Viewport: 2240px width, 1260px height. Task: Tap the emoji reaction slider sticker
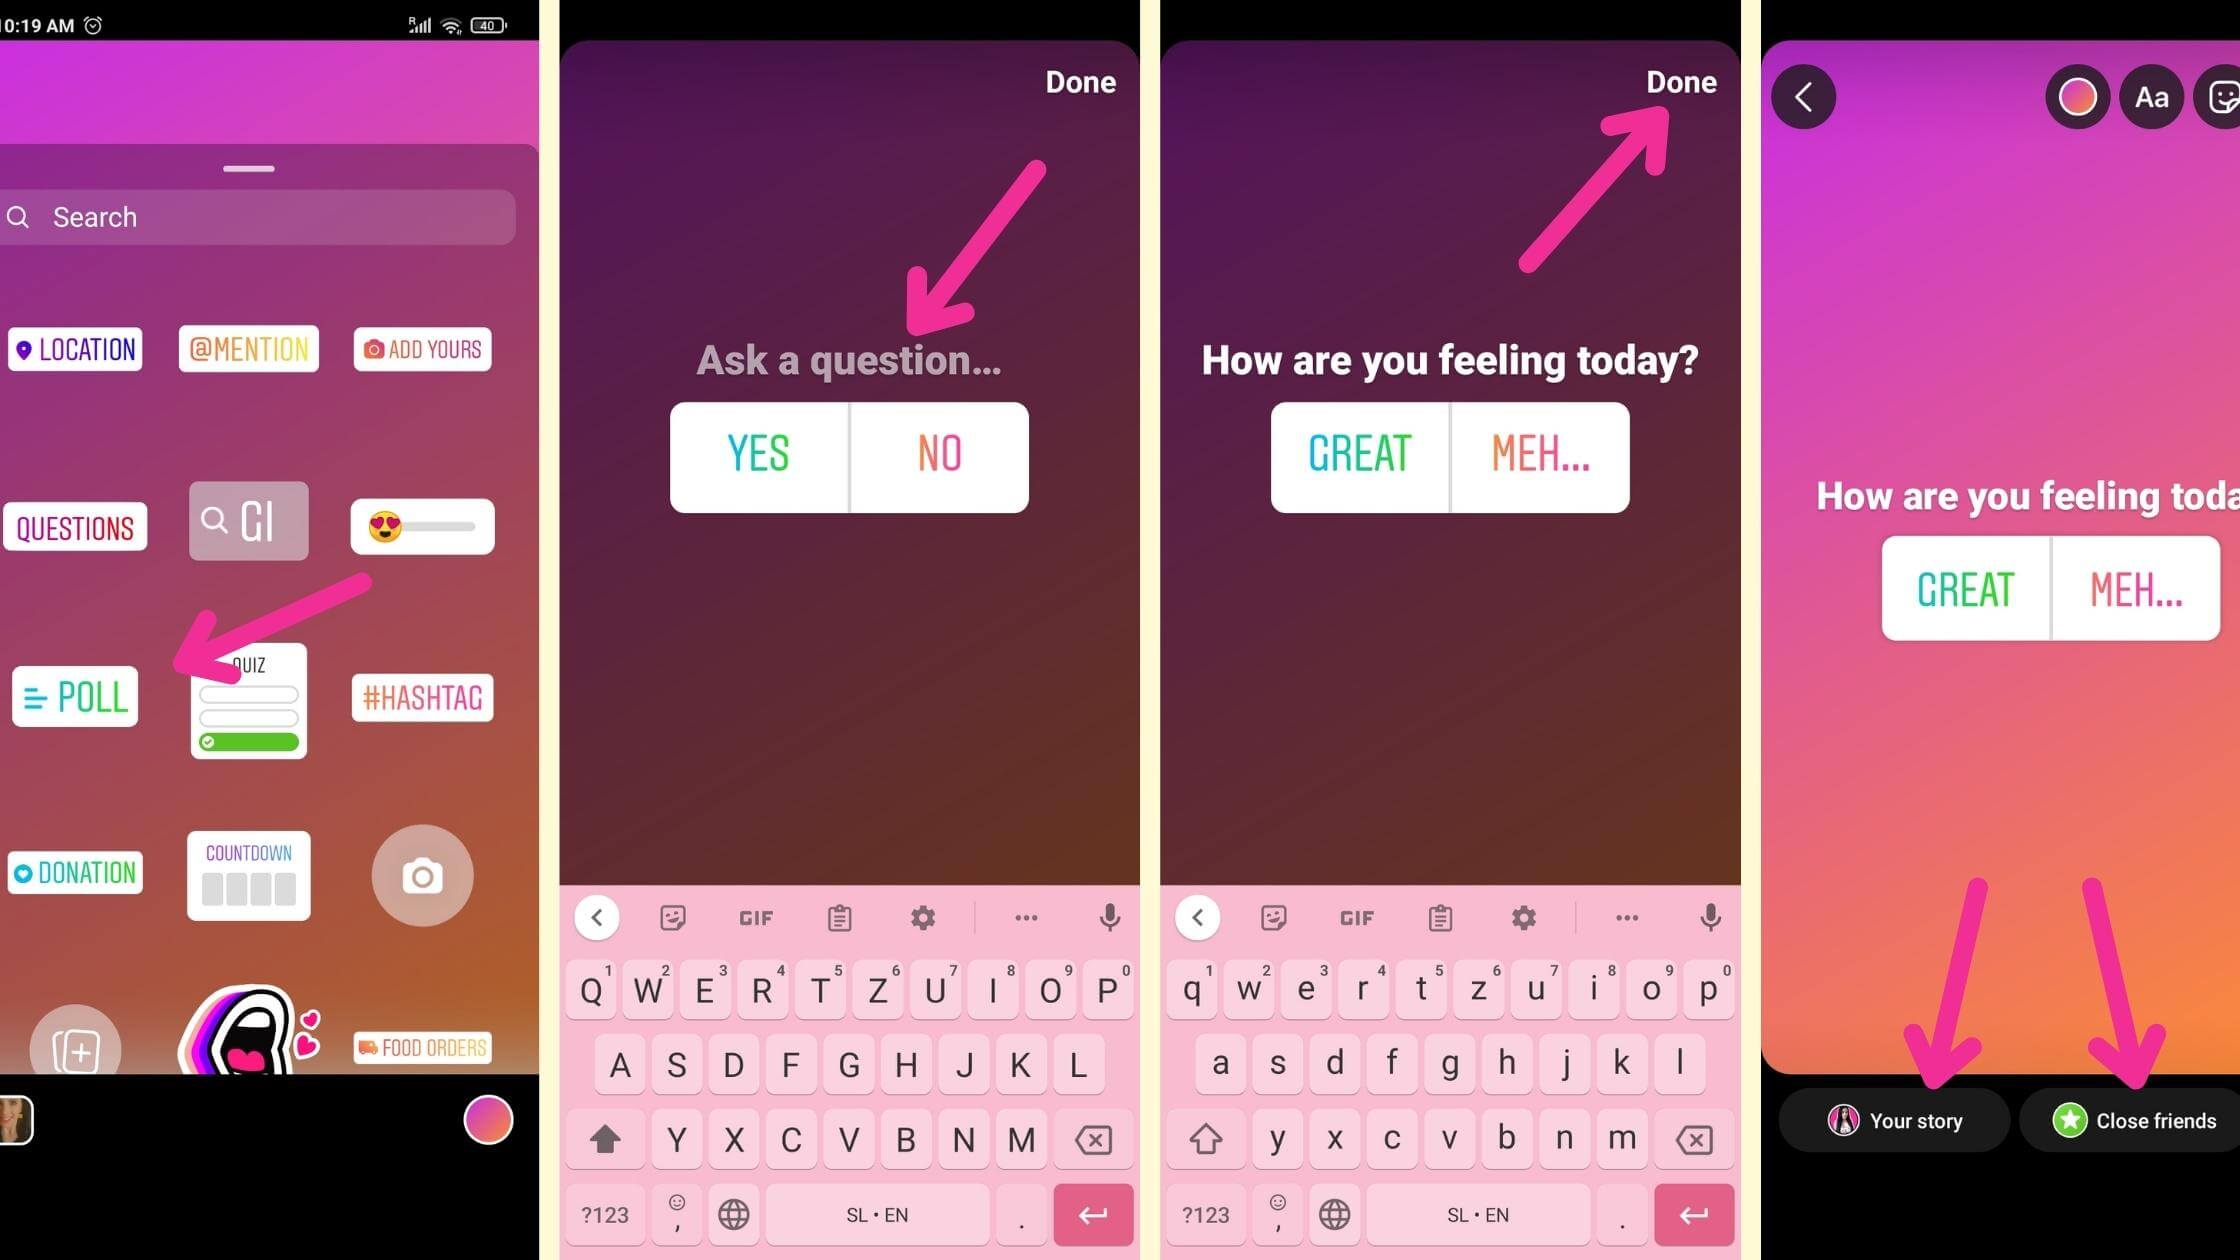point(423,526)
